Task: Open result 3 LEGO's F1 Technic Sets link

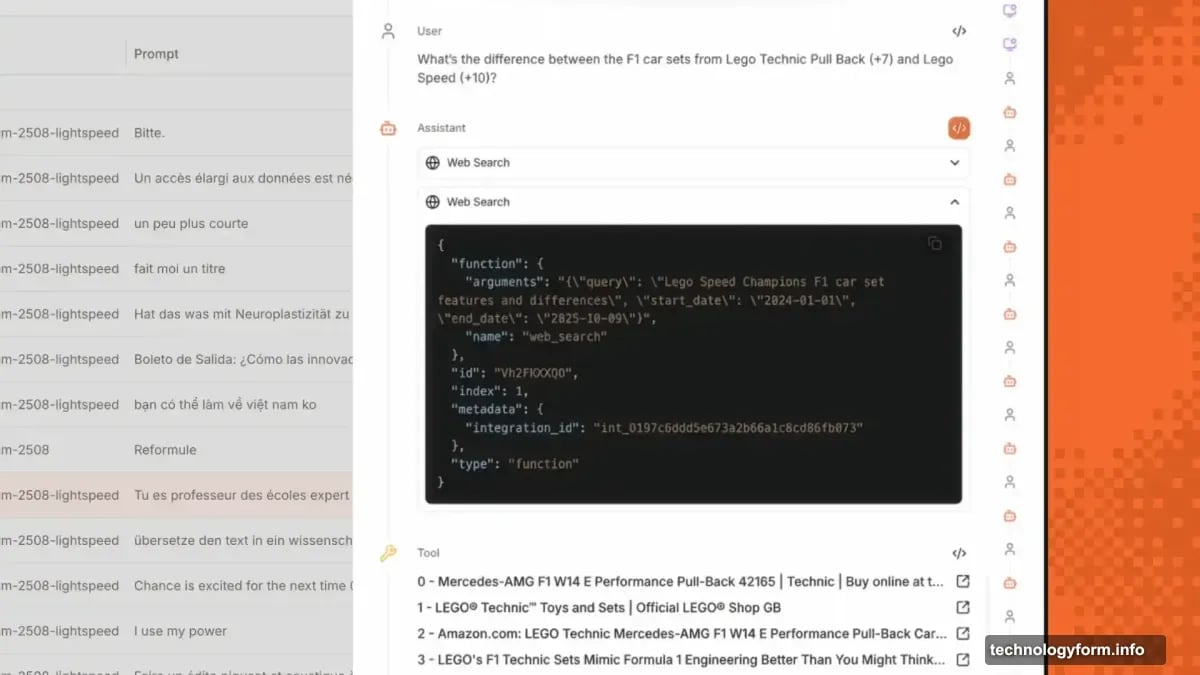Action: (681, 659)
